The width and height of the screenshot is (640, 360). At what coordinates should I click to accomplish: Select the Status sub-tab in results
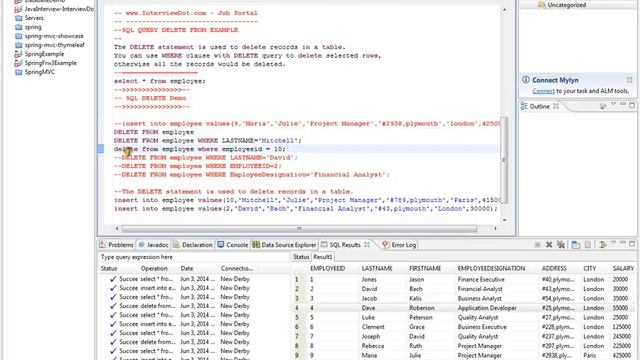tap(301, 257)
